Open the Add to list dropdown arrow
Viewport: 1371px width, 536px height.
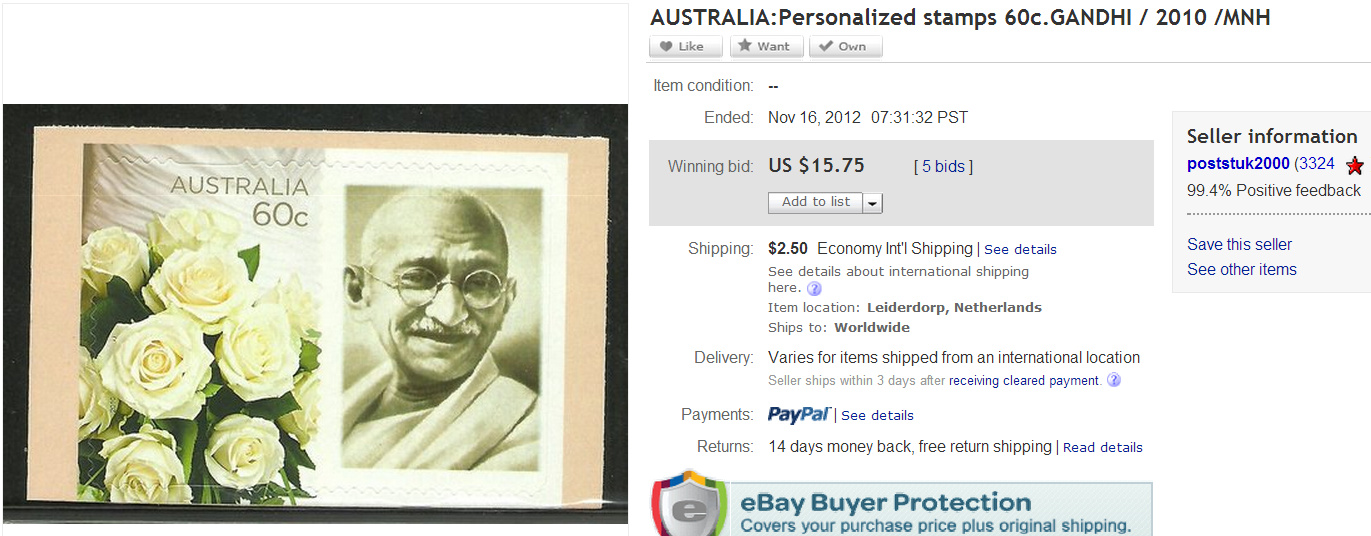tap(873, 203)
